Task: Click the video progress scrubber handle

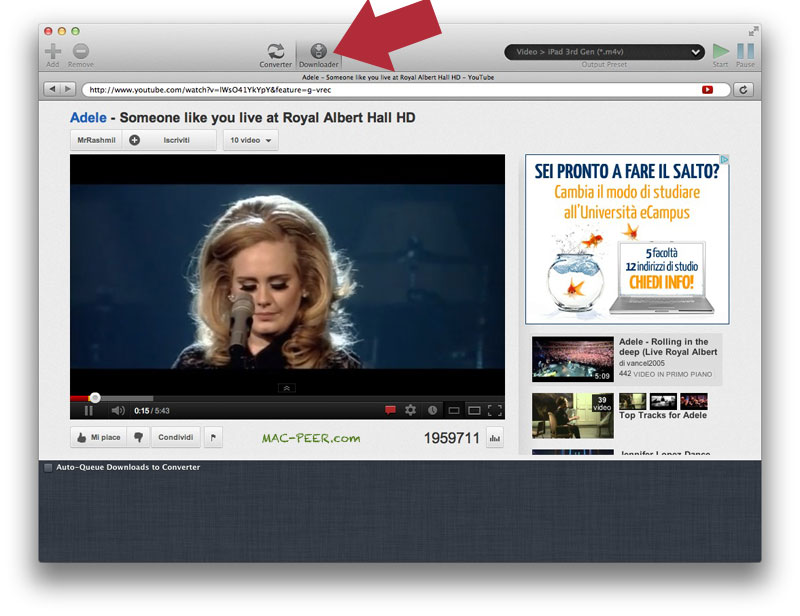Action: coord(95,398)
